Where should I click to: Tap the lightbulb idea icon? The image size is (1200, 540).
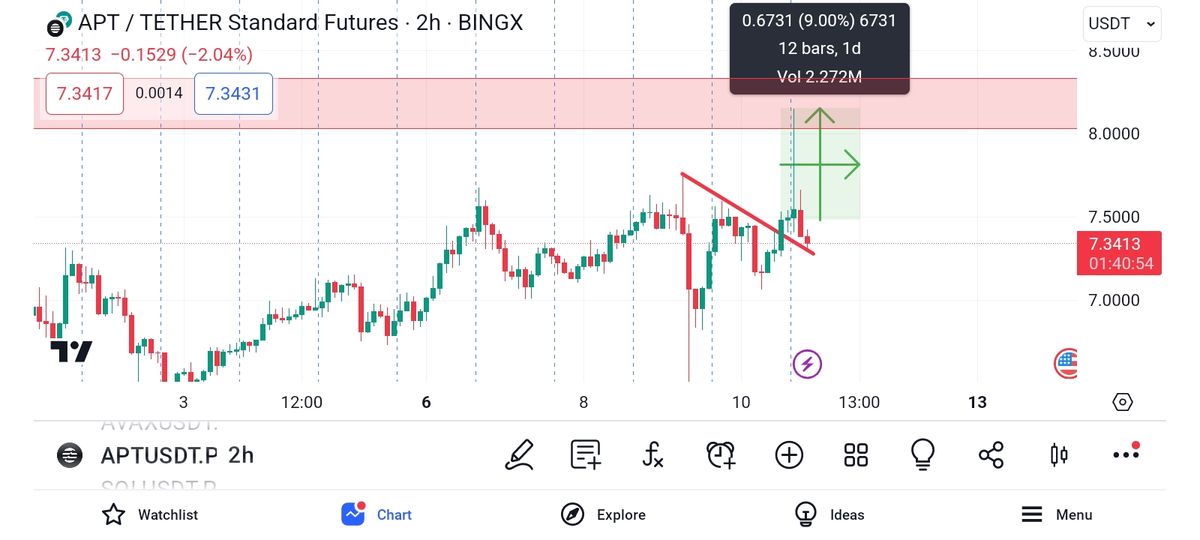pyautogui.click(x=922, y=455)
